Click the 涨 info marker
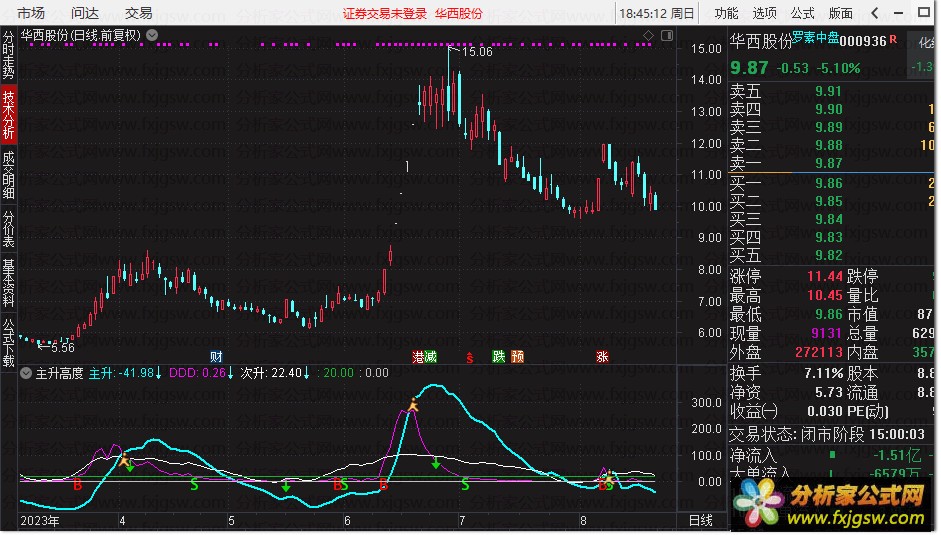Viewport: 941px width, 535px height. [603, 357]
